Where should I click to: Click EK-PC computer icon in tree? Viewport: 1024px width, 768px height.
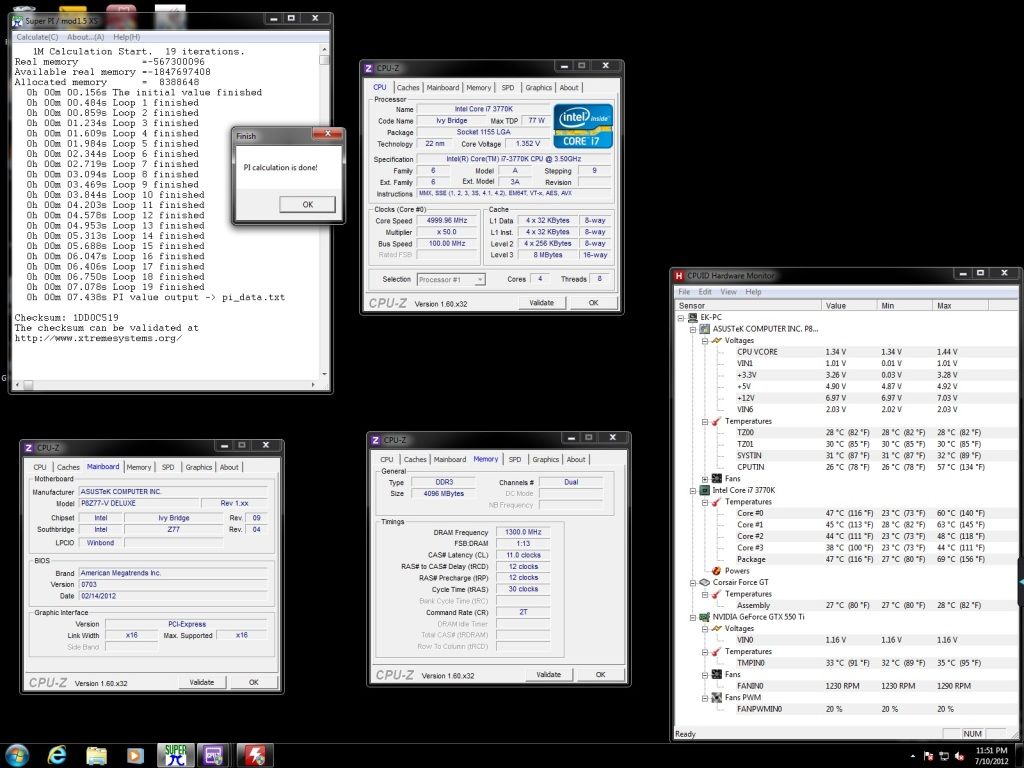[693, 317]
